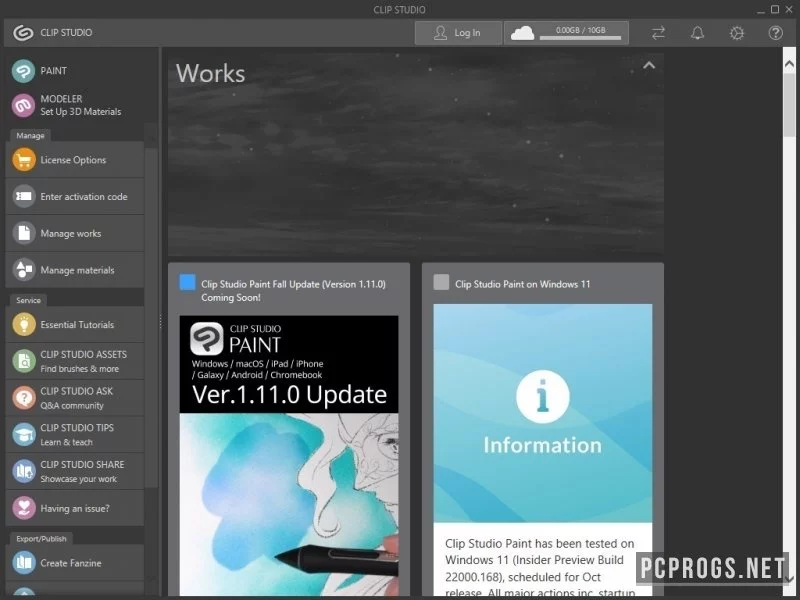800x600 pixels.
Task: Open CLIP STUDIO ASK icon
Action: point(23,398)
